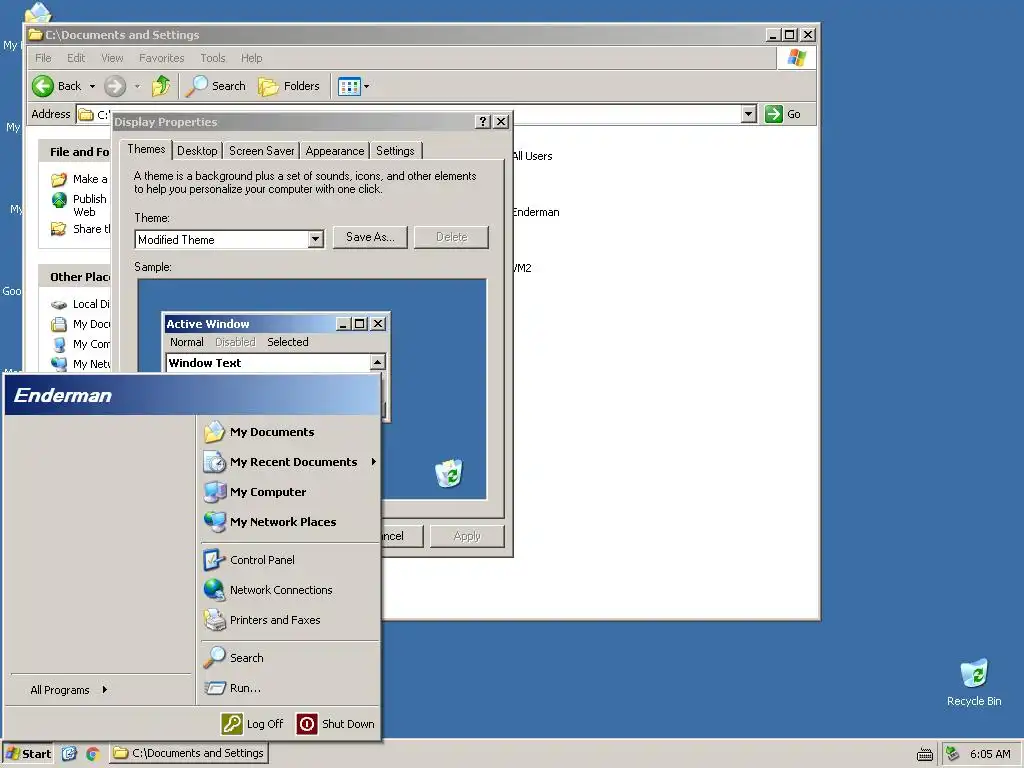Switch to the Screen Saver tab
This screenshot has width=1024, height=768.
pos(261,151)
